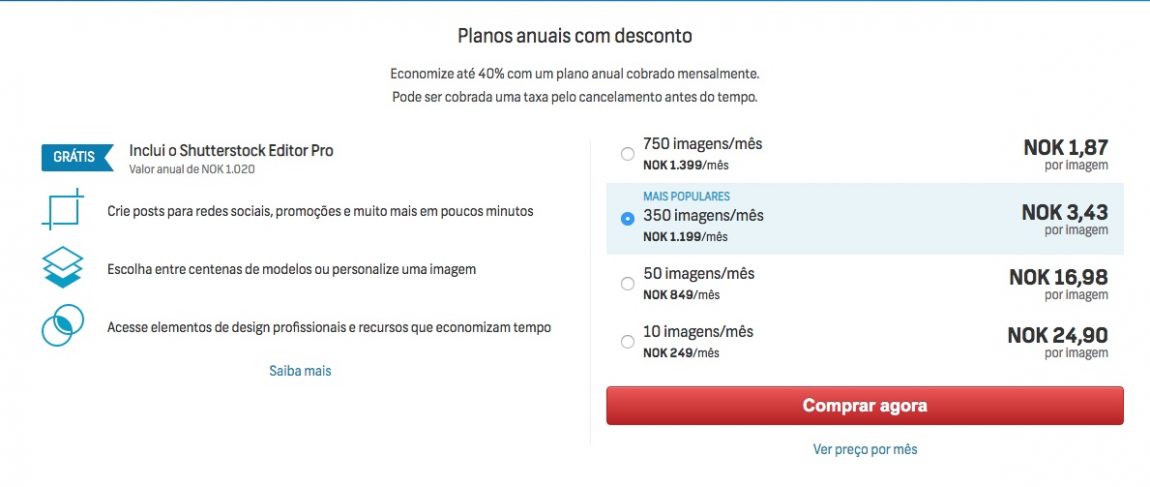The image size is (1150, 487).
Task: Click the Planos anuais com desconto heading
Action: click(x=575, y=35)
